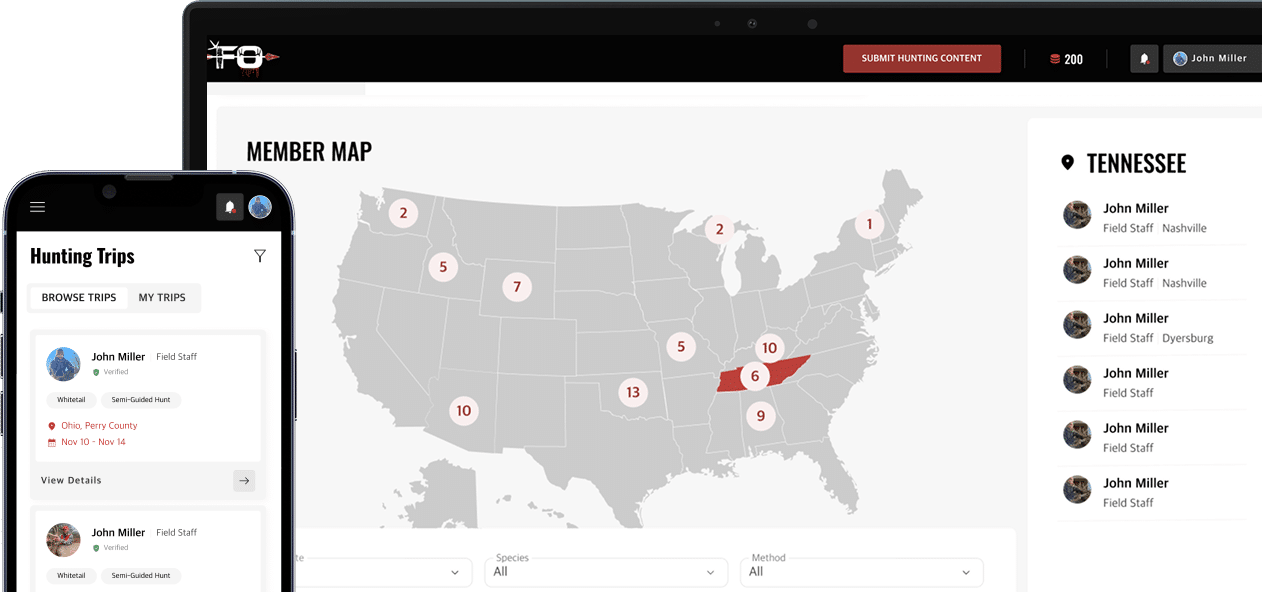Tap the notifications bell on the phone
Image resolution: width=1262 pixels, height=592 pixels.
230,207
